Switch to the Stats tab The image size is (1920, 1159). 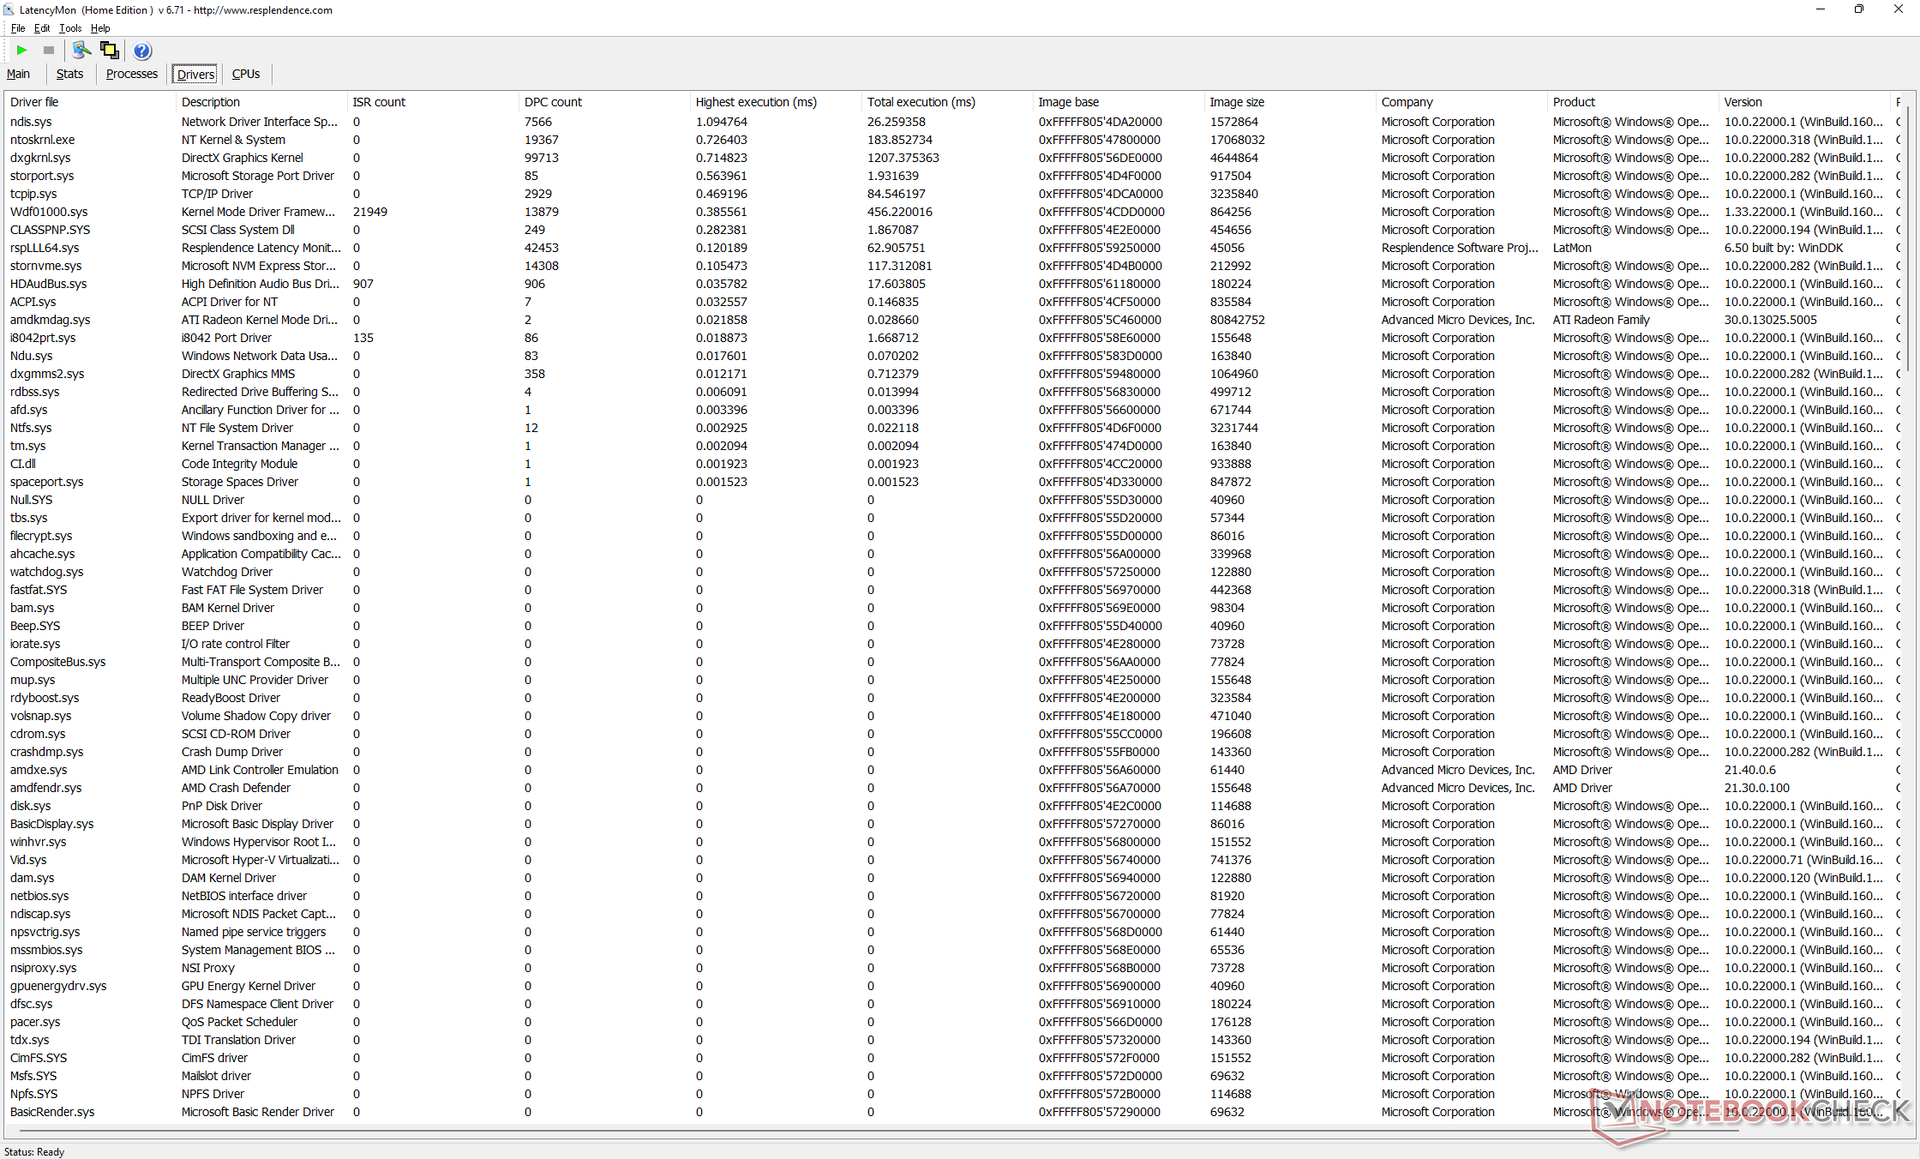coord(70,74)
